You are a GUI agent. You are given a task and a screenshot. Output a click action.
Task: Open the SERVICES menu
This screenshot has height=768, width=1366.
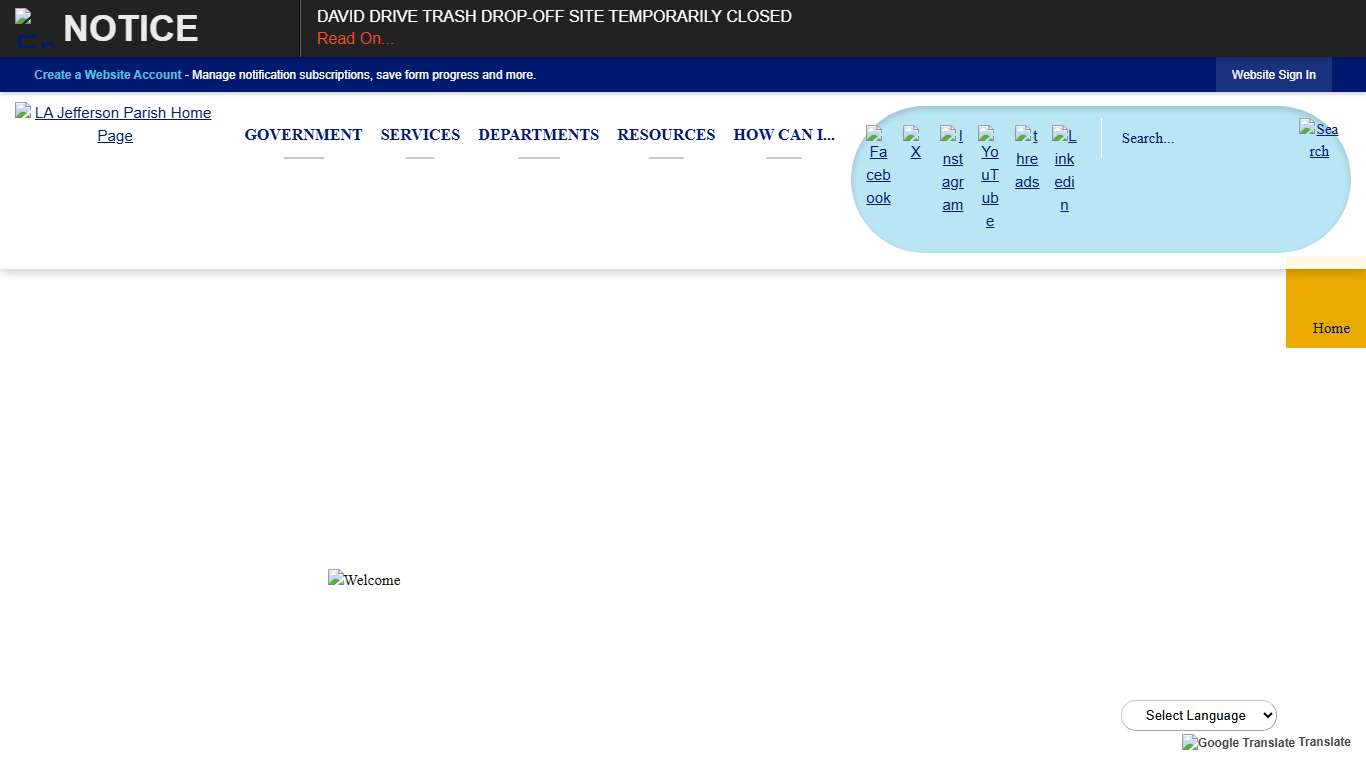click(420, 135)
